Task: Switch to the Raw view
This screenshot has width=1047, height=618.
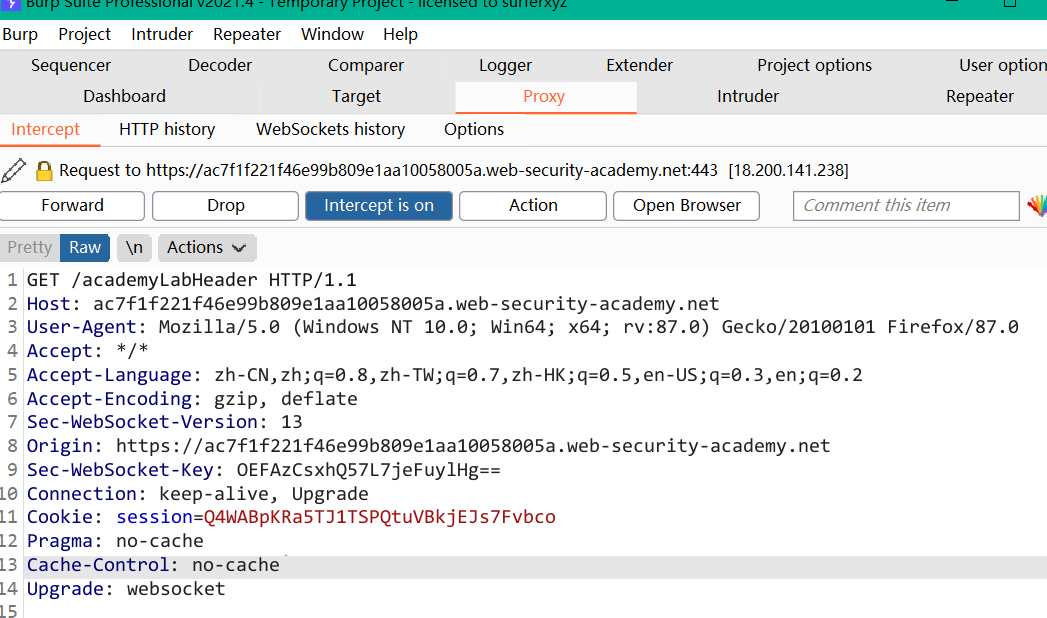Action: point(85,248)
